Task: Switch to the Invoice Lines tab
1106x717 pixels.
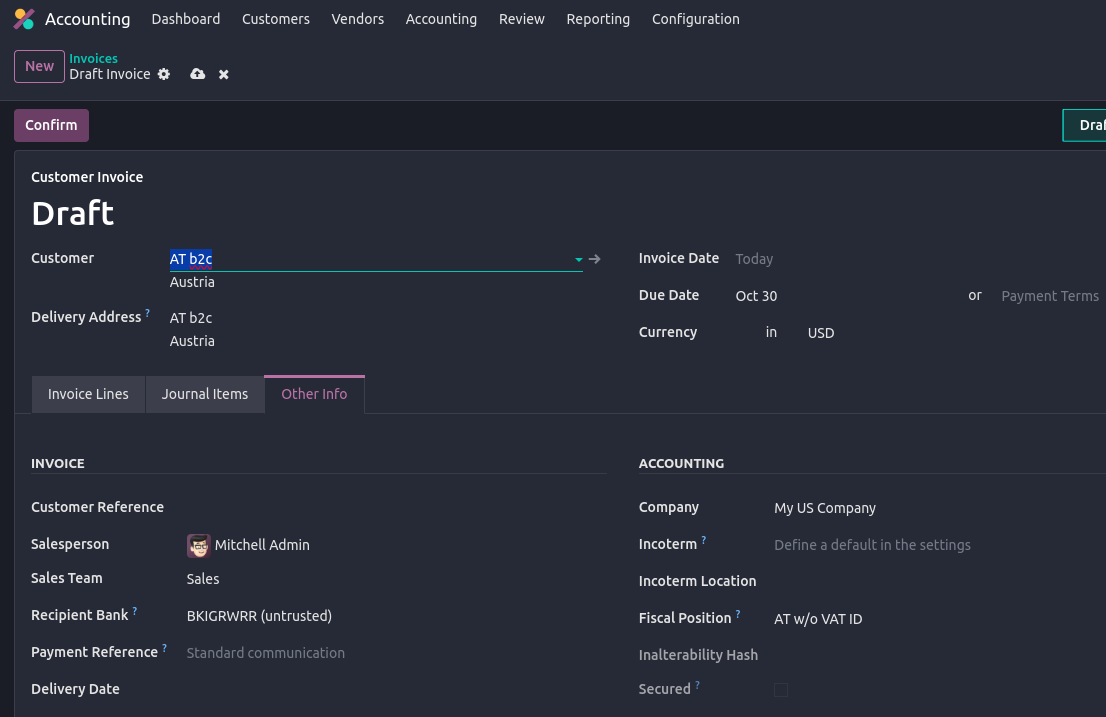Action: pos(88,394)
